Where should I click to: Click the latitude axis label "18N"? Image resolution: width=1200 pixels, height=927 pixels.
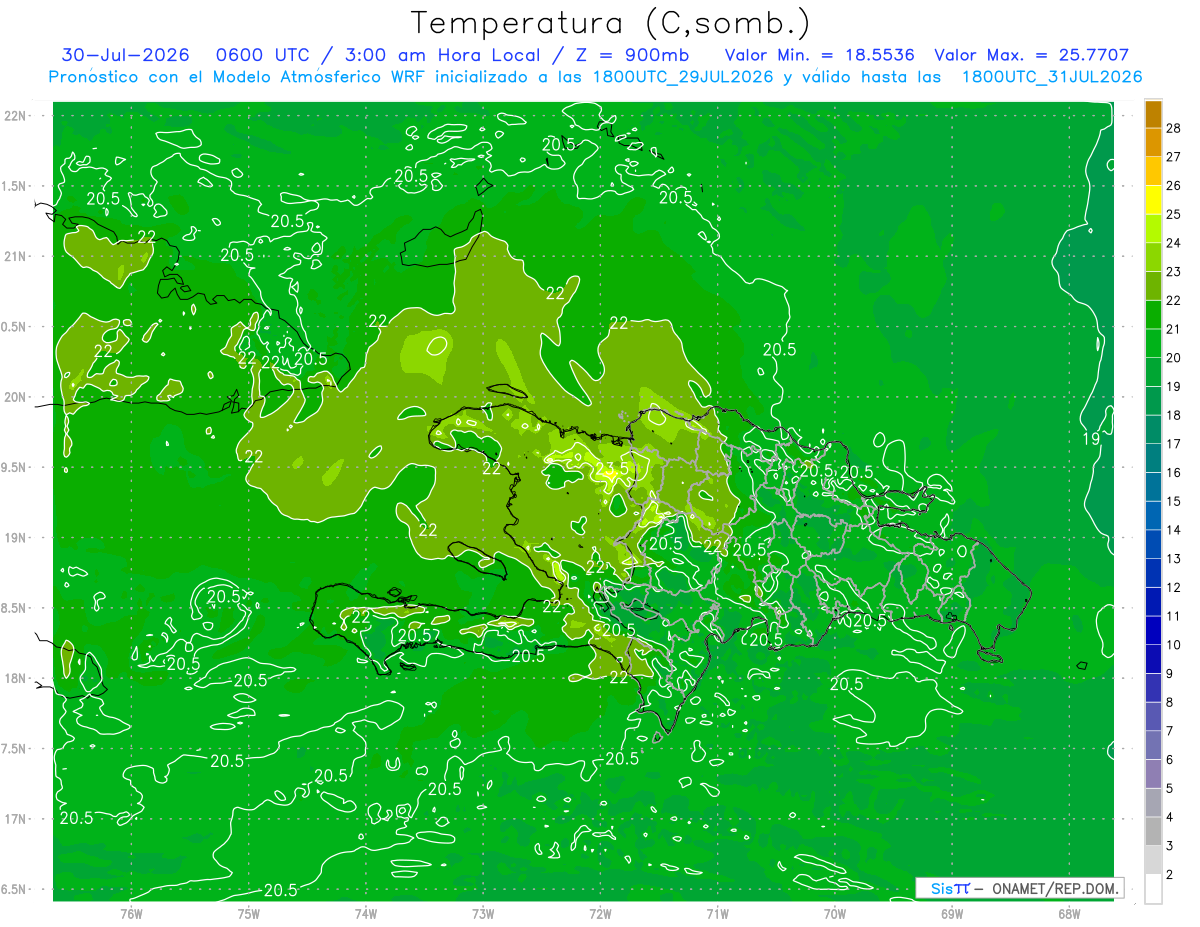click(x=15, y=679)
